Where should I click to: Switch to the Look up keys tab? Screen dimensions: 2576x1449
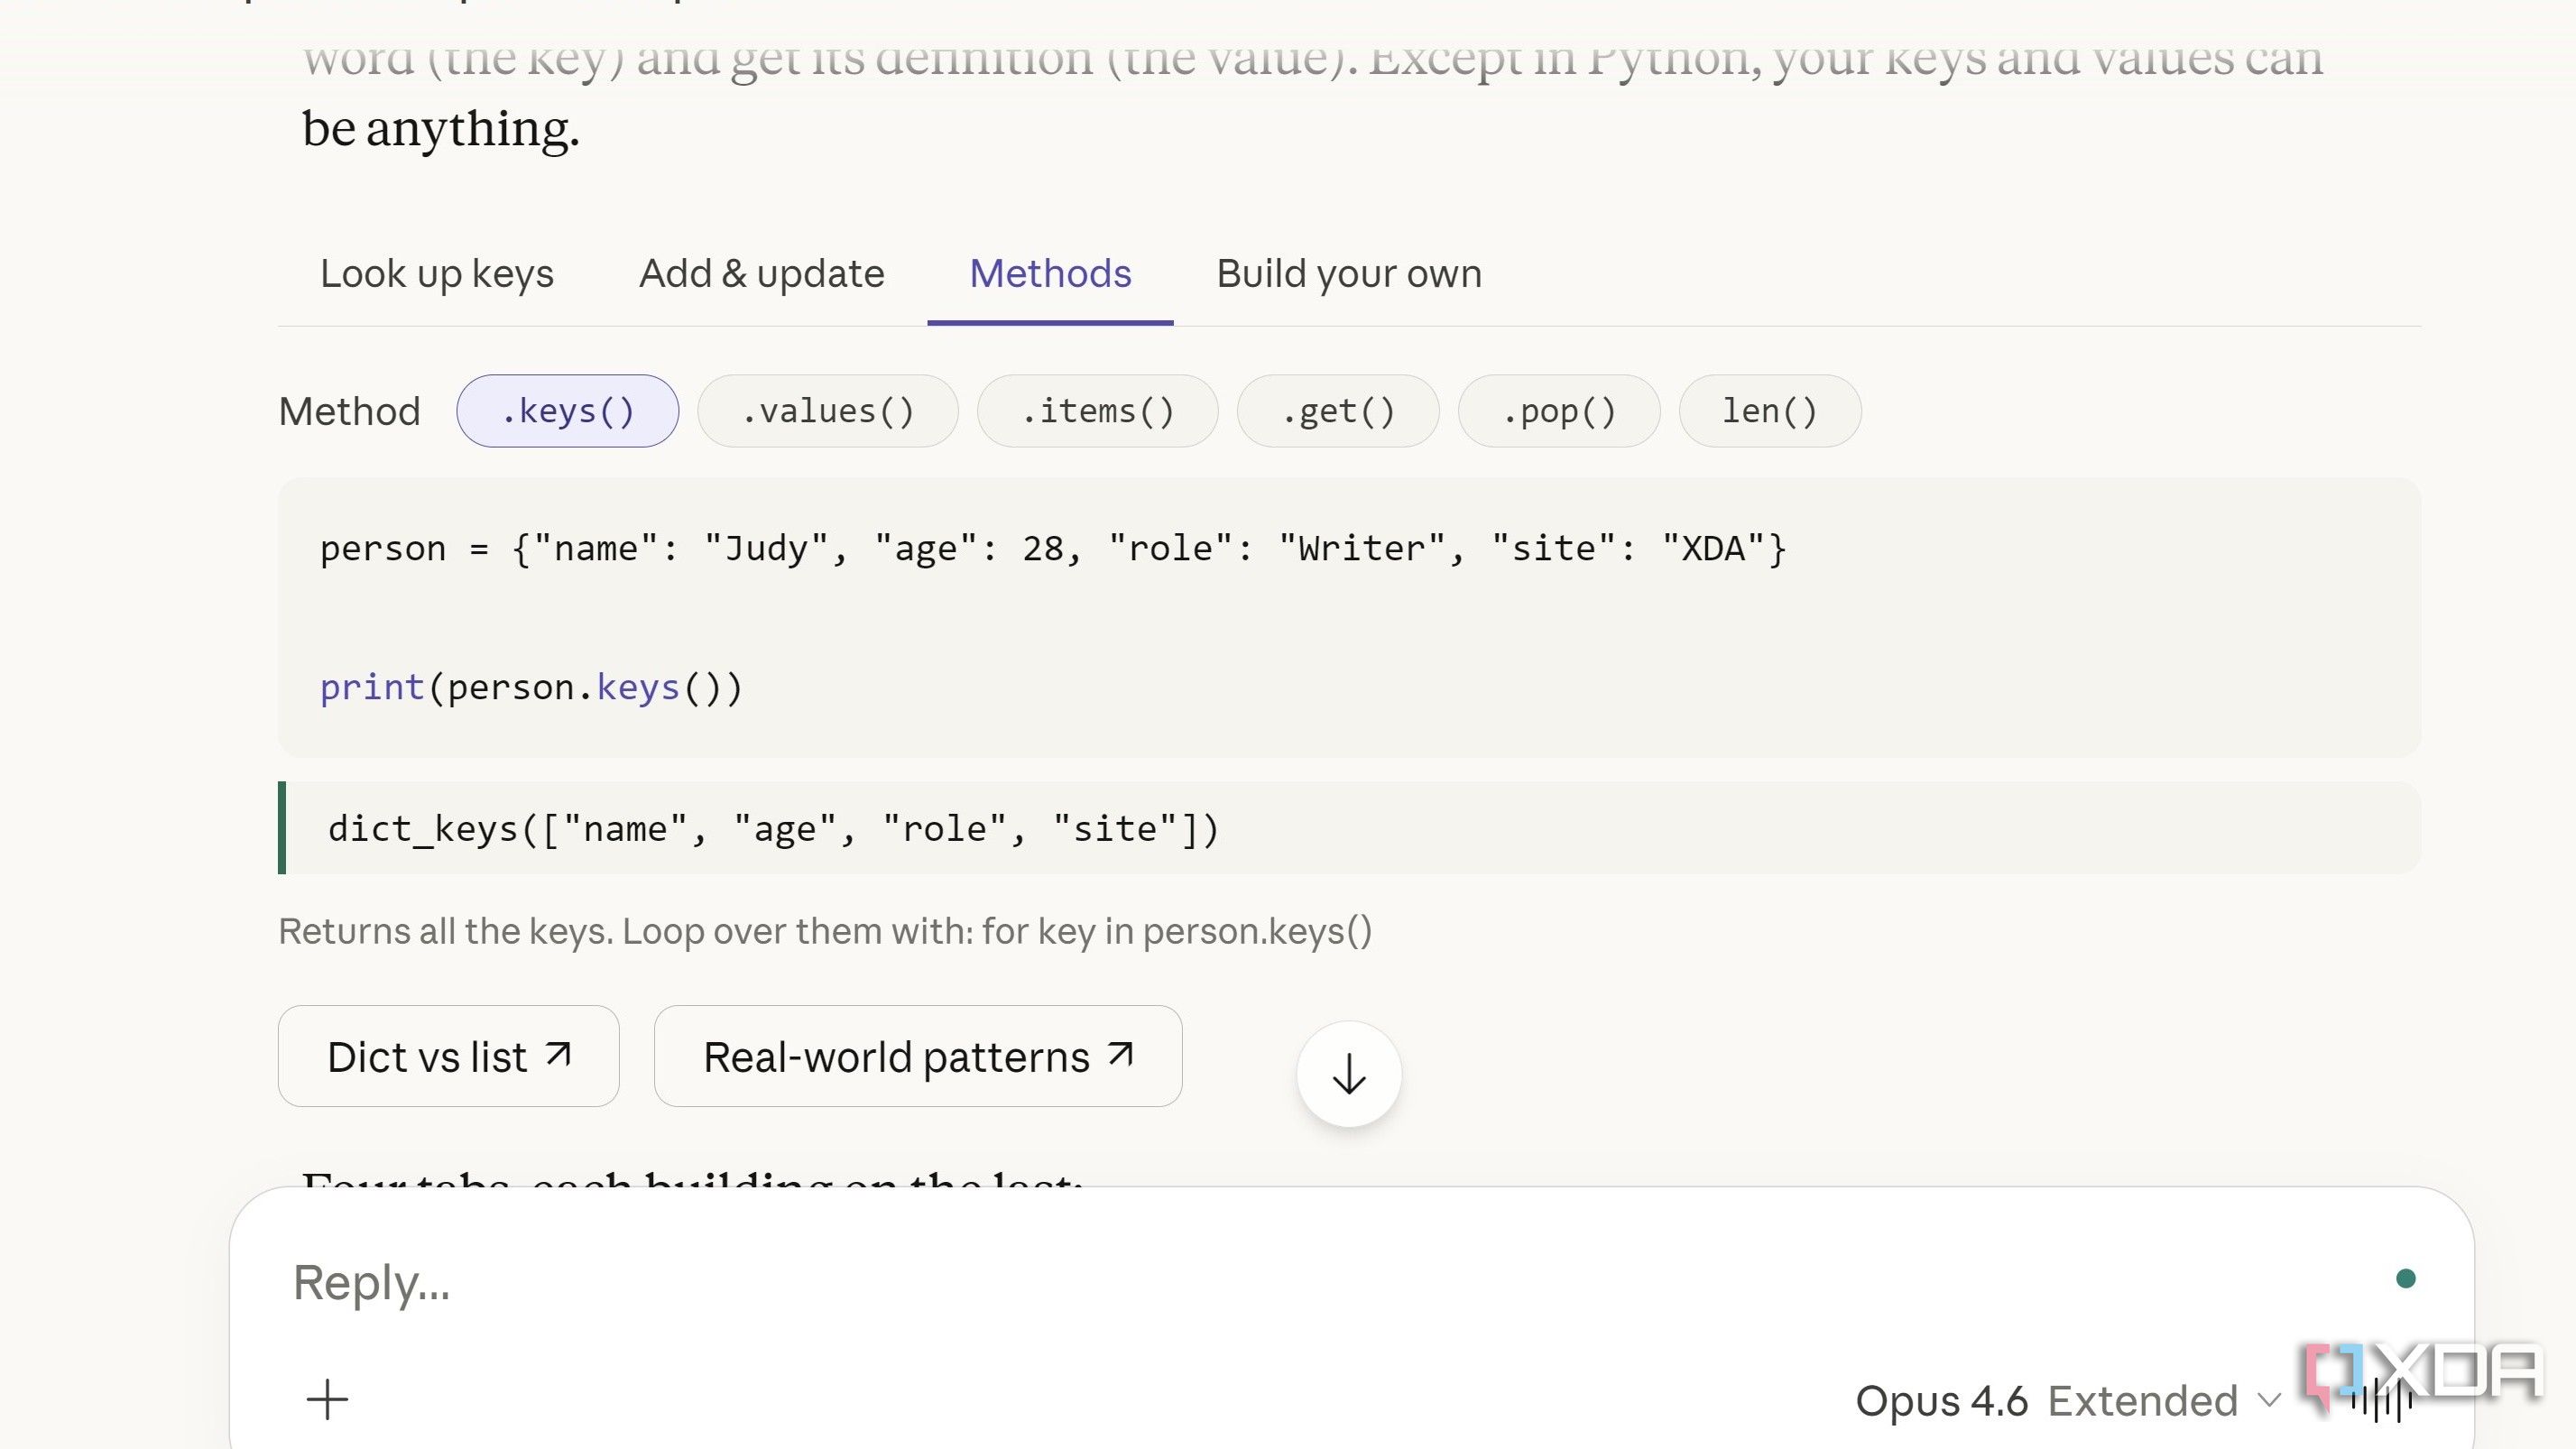click(x=436, y=274)
